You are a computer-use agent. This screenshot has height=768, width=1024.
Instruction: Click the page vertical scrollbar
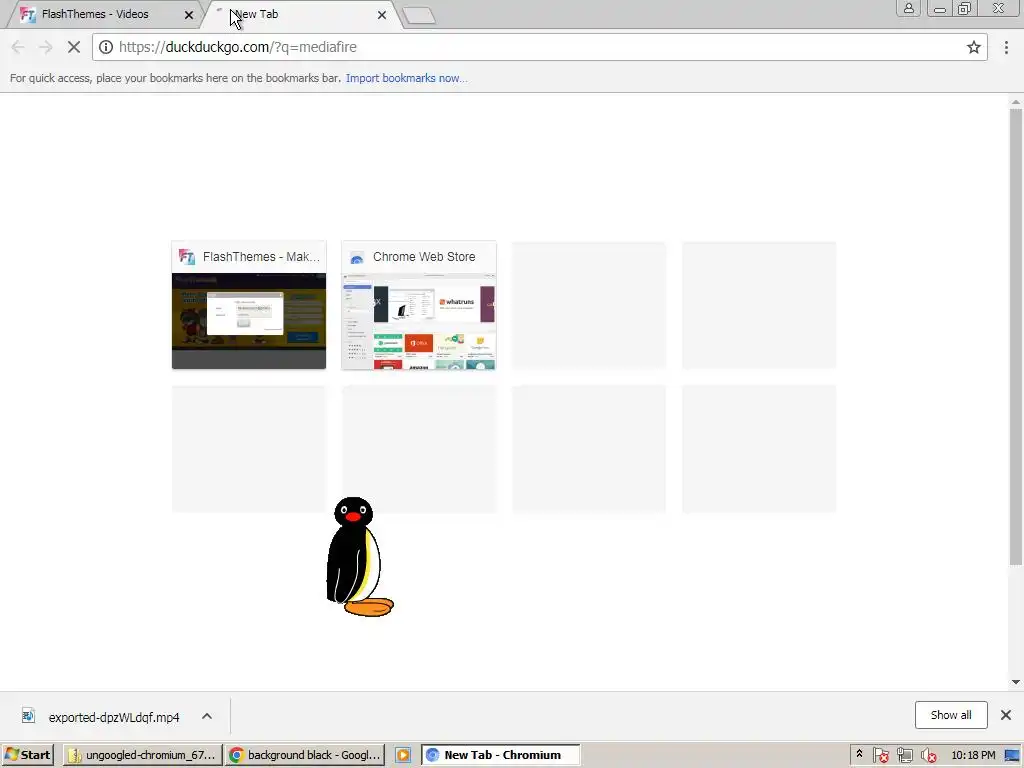click(1016, 336)
